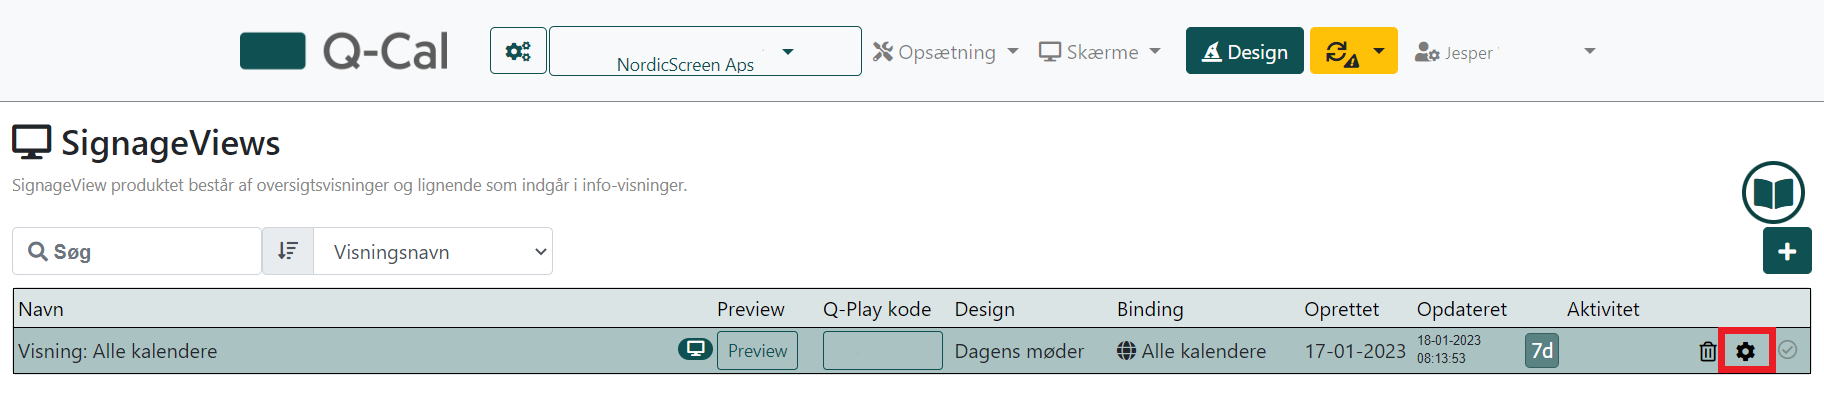This screenshot has width=1824, height=394.
Task: Click the Alle kalendere binding text
Action: pyautogui.click(x=1204, y=351)
